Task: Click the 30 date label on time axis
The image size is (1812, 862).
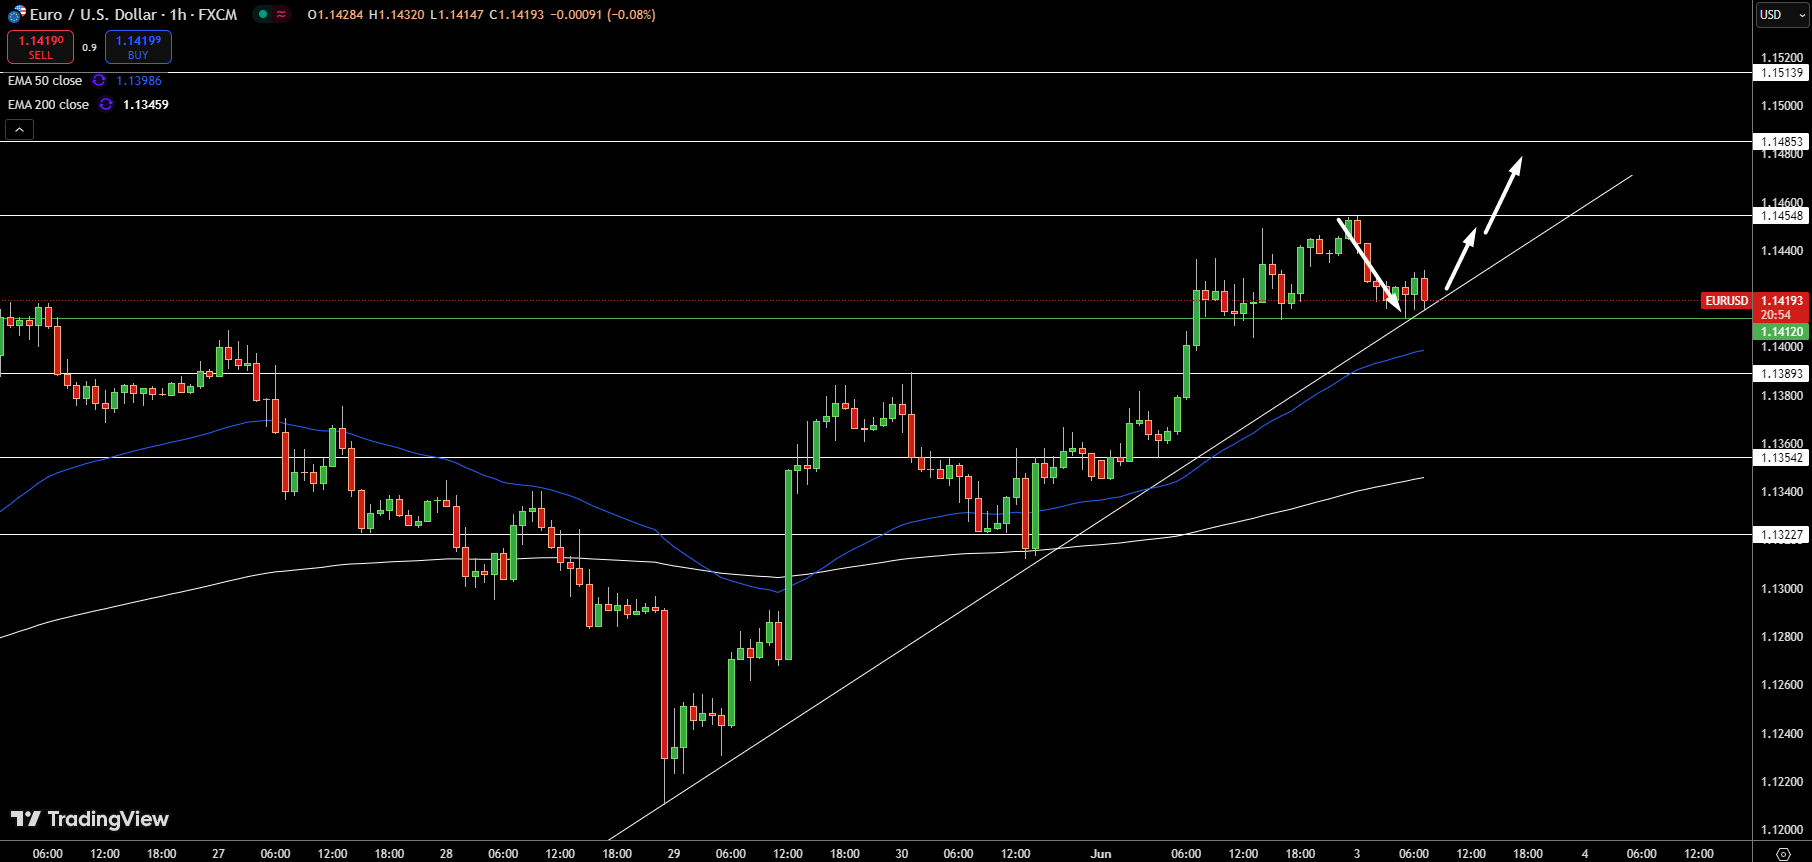Action: pos(902,853)
